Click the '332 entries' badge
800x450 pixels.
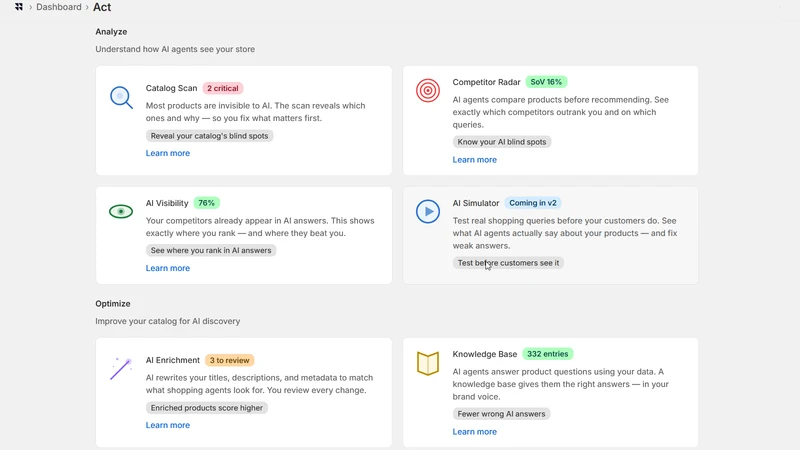coord(547,354)
